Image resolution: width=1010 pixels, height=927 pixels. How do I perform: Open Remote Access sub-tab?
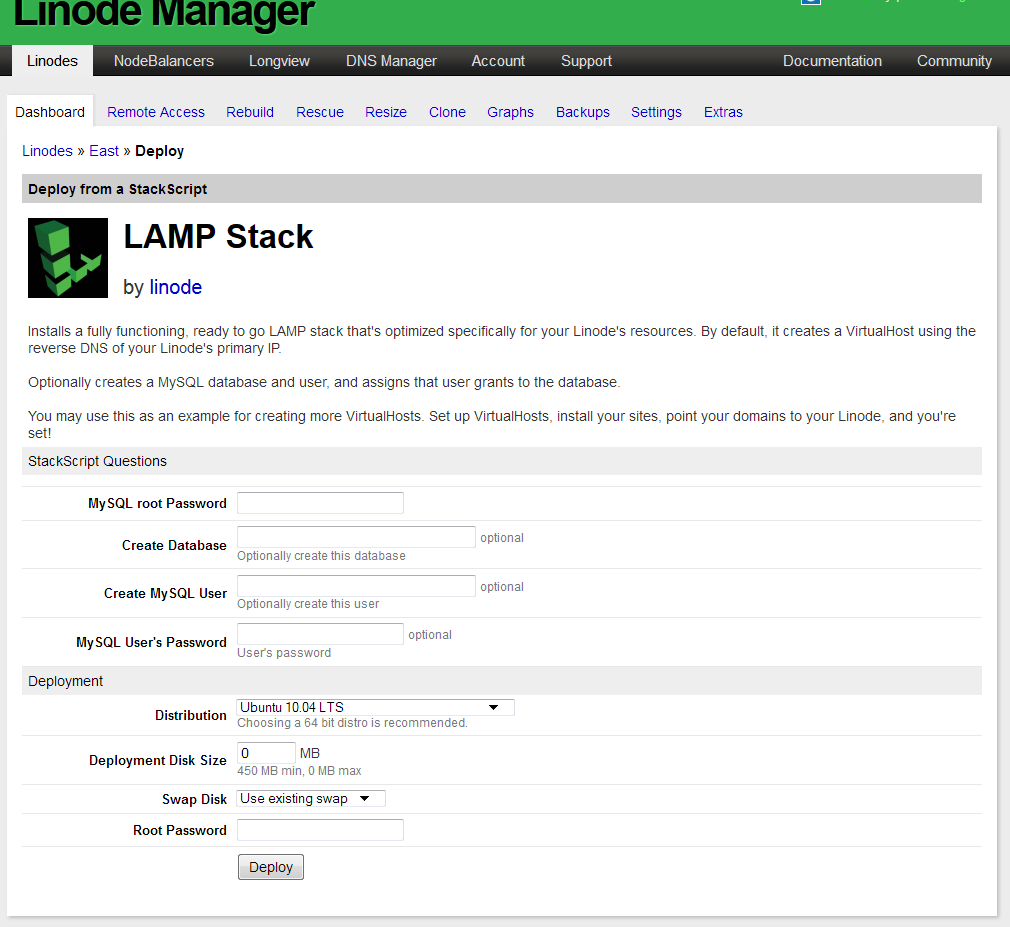click(156, 111)
